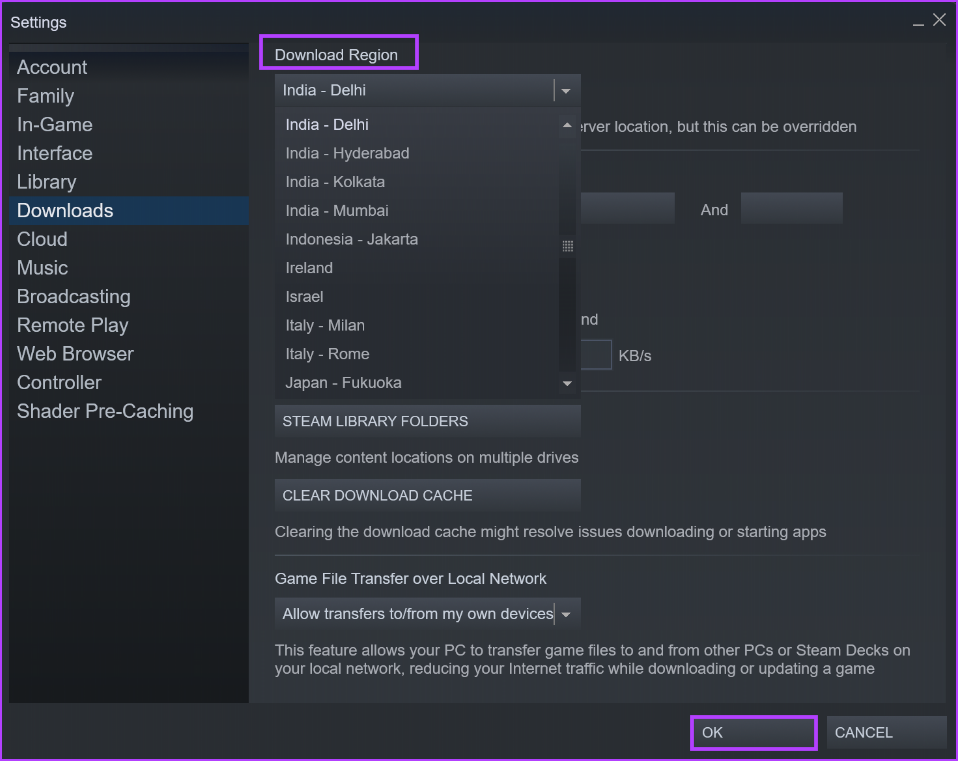Viewport: 958px width, 761px height.
Task: Dismiss the dialog with CANCEL
Action: click(x=886, y=732)
